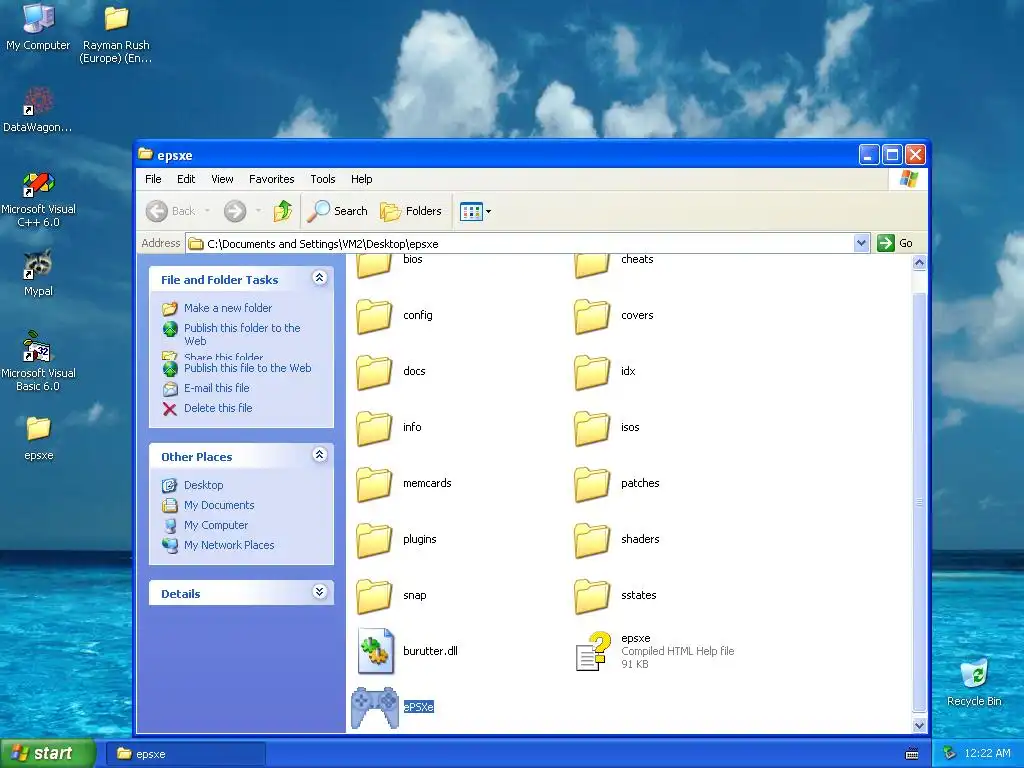Select the memcards folder icon
This screenshot has width=1024, height=768.
[x=374, y=485]
